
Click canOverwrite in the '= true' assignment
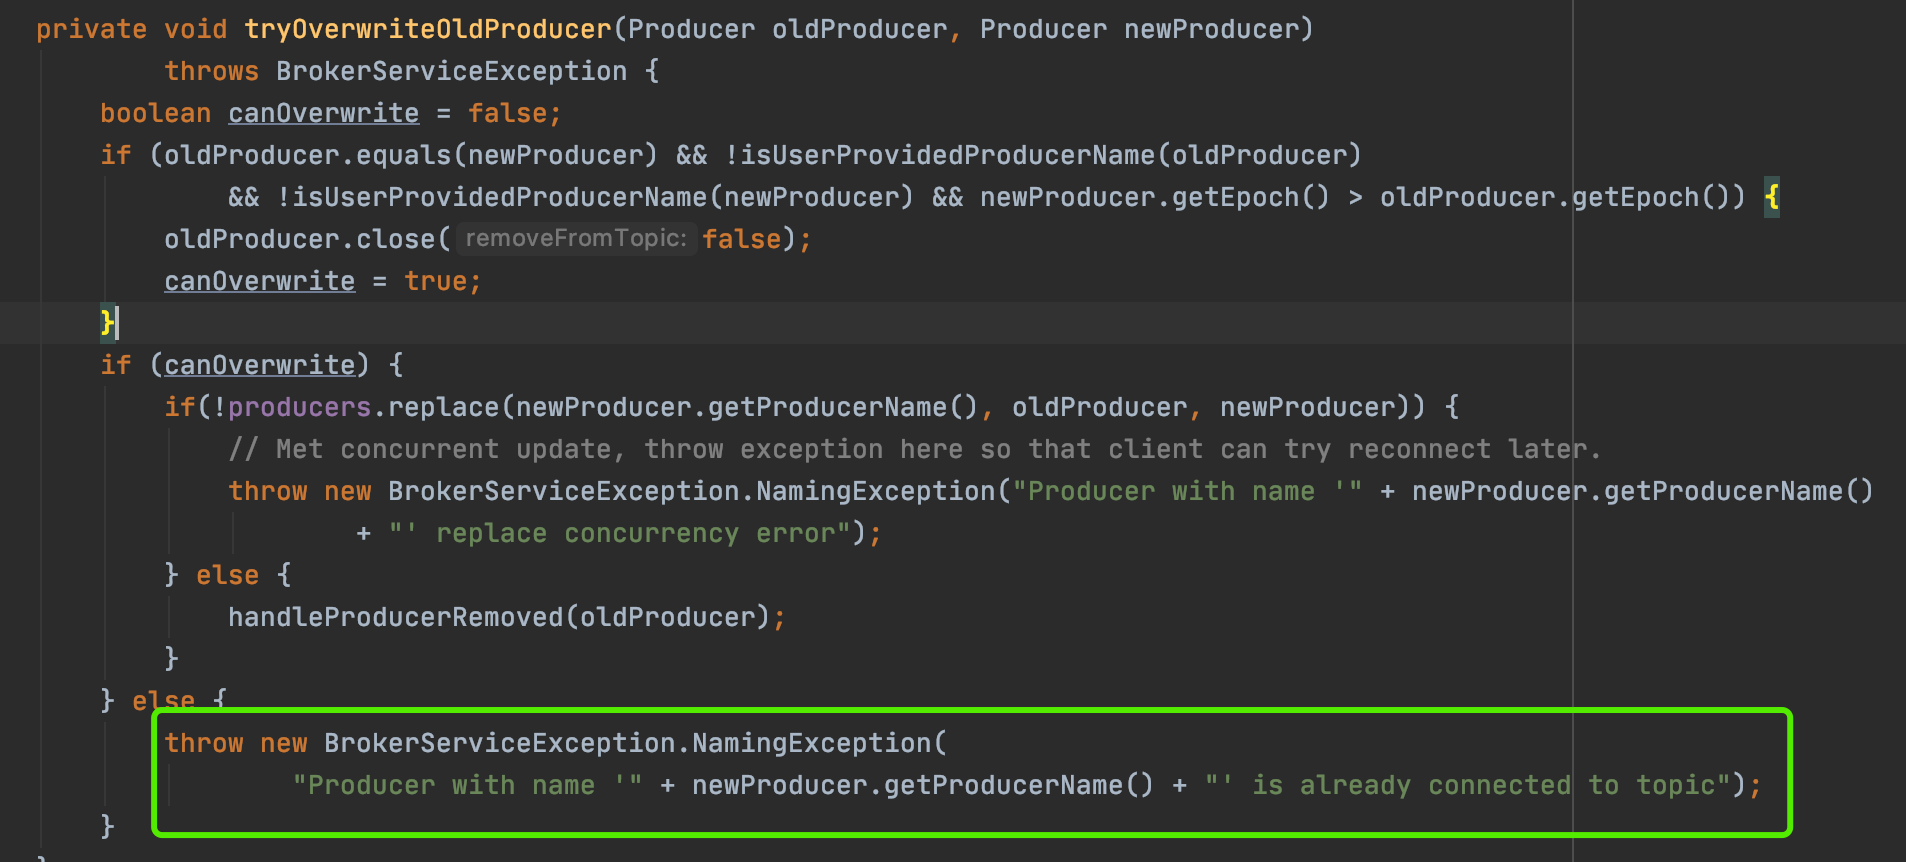260,281
